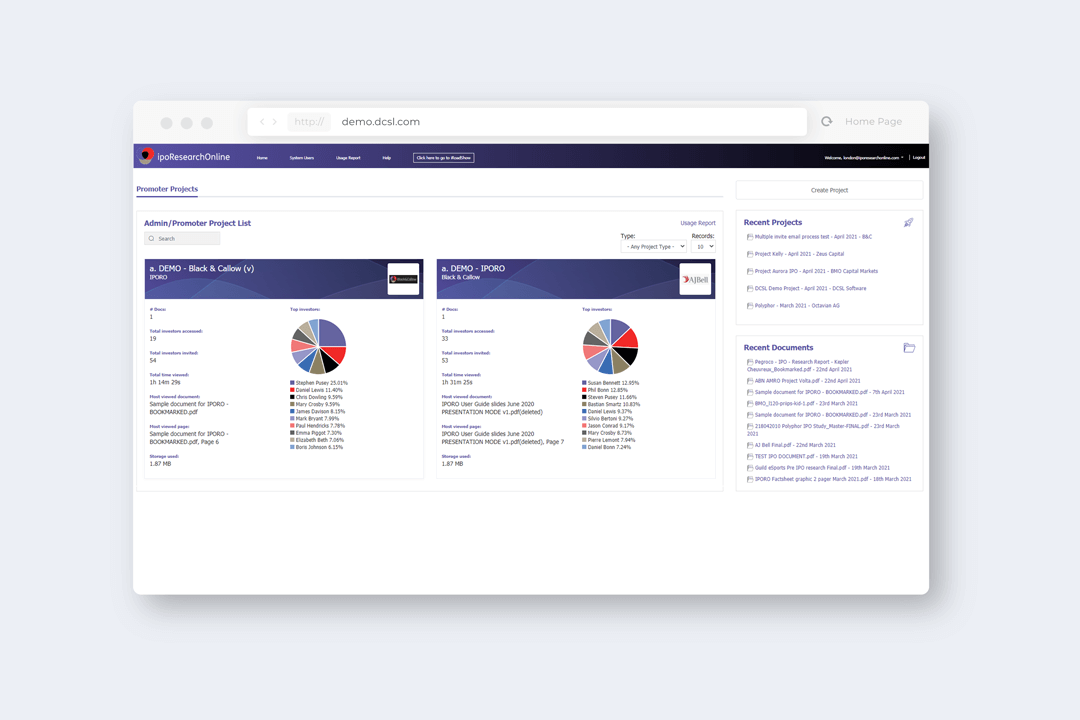Open 'Polyphor - March 2021 - Octavian AG'
The width and height of the screenshot is (1080, 720).
coord(797,306)
